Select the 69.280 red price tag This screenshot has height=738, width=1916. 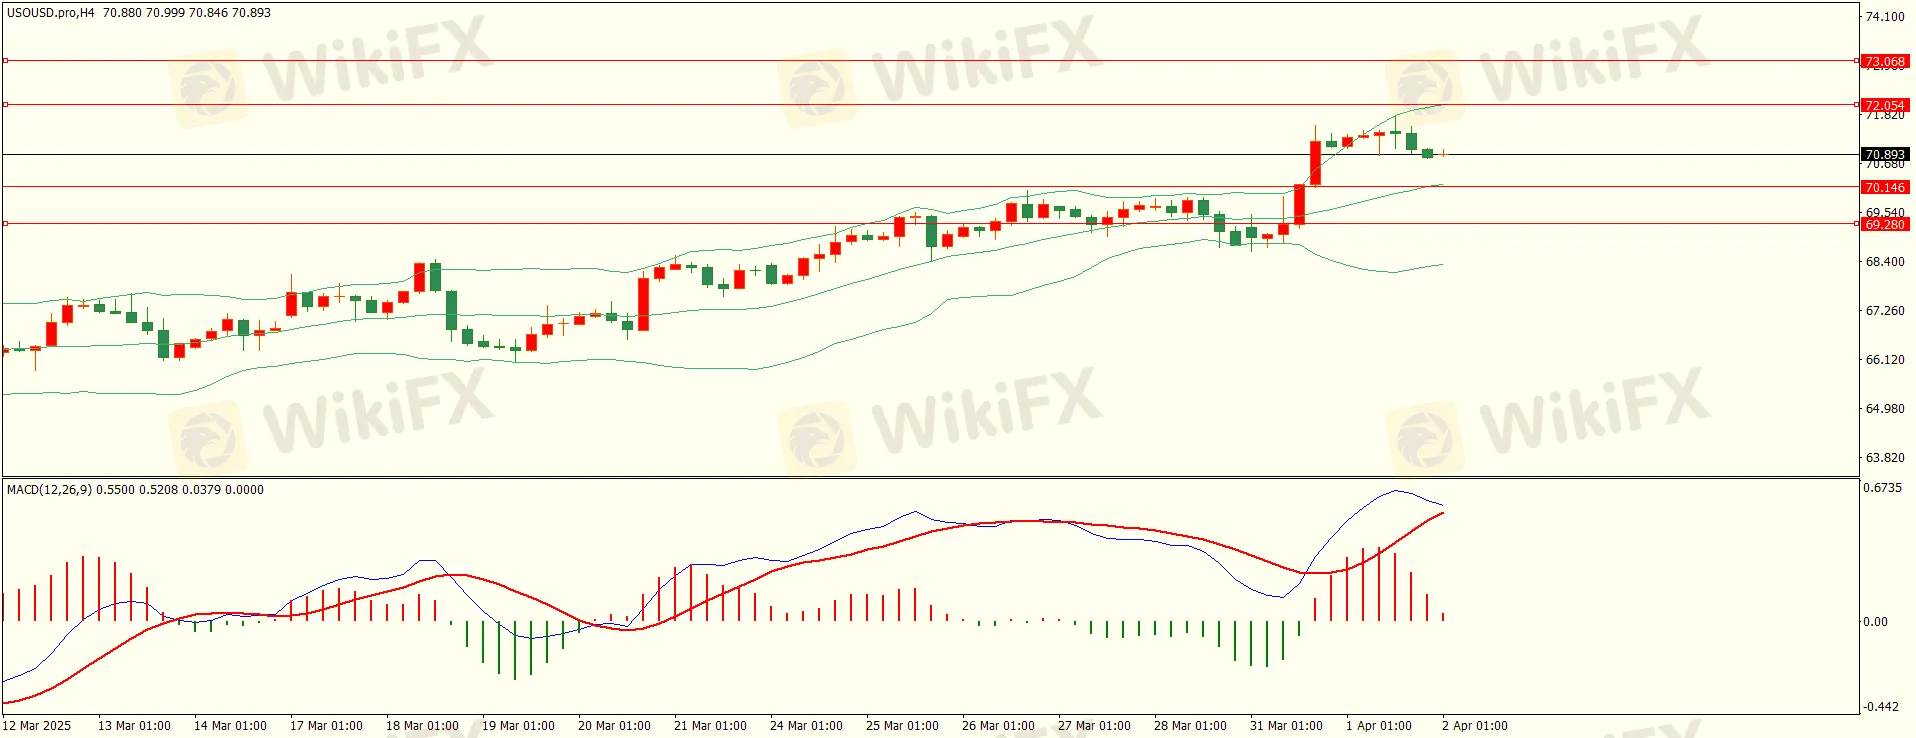click(x=1885, y=225)
